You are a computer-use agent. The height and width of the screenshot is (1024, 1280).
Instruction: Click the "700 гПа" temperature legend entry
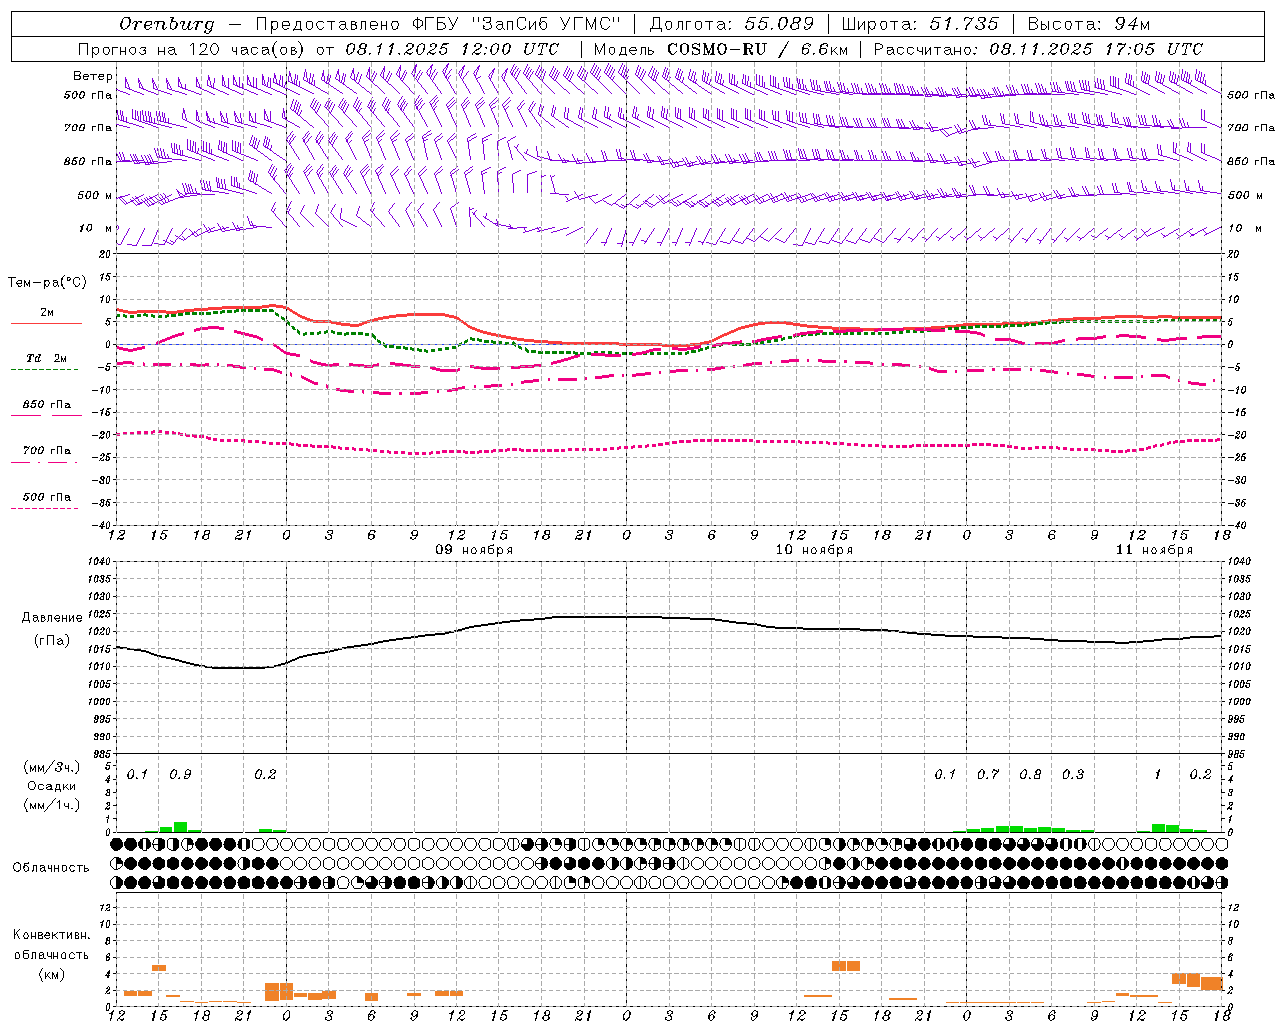pos(47,451)
